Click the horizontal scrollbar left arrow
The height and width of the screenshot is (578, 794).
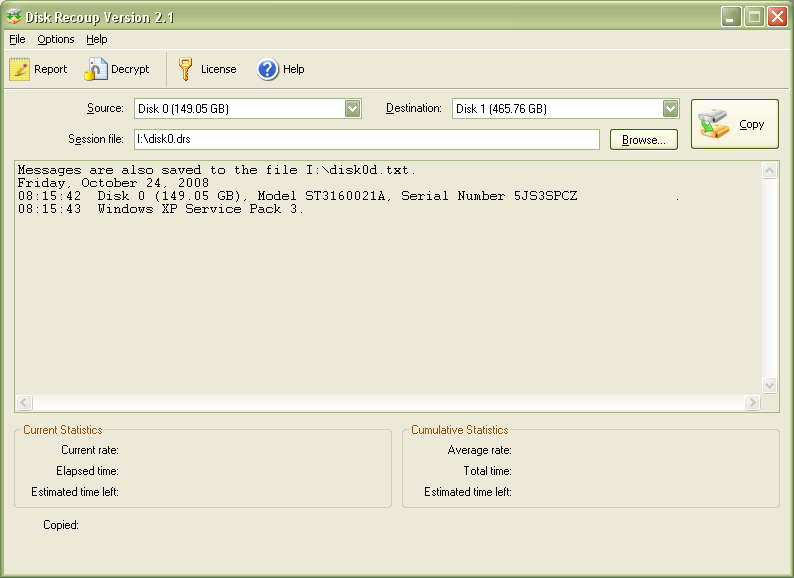pyautogui.click(x=24, y=403)
